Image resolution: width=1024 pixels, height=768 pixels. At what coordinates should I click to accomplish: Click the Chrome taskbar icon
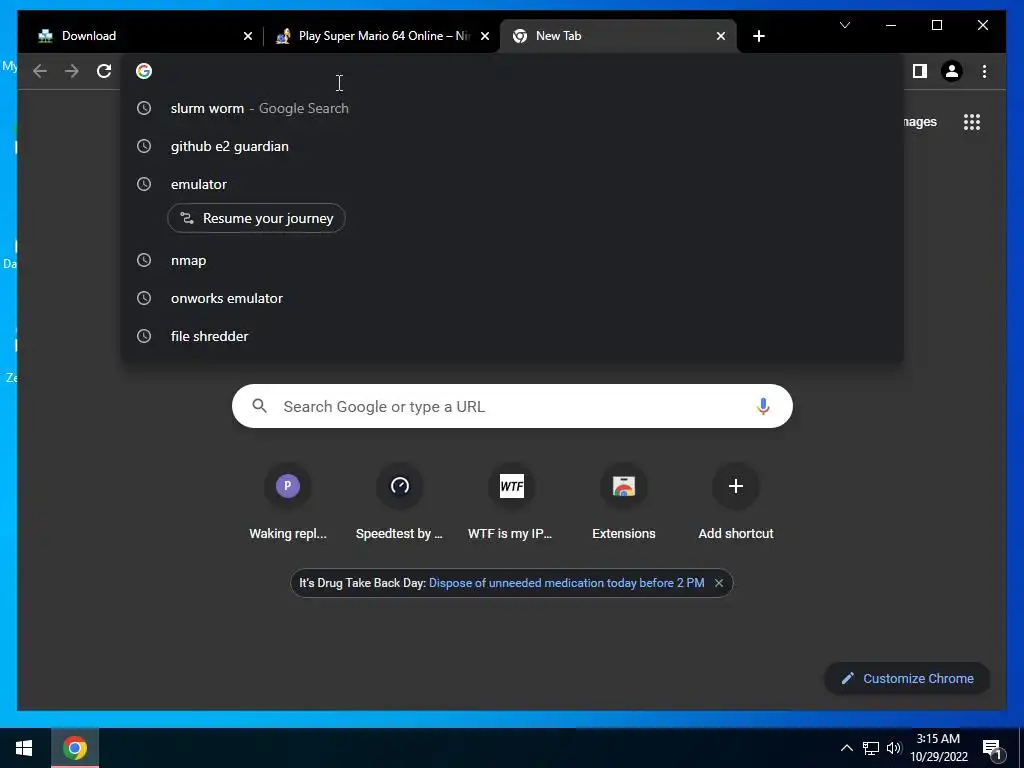click(x=75, y=748)
